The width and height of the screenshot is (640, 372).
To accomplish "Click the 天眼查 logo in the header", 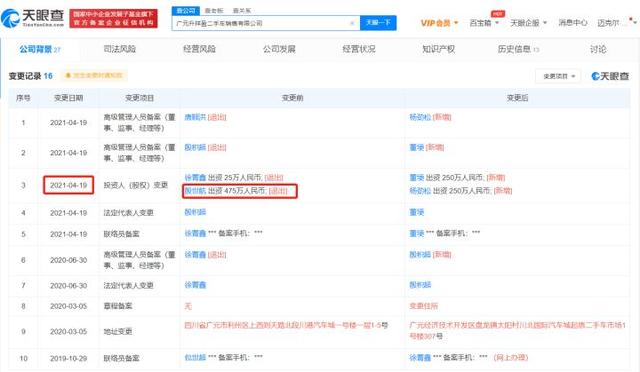I will click(33, 18).
